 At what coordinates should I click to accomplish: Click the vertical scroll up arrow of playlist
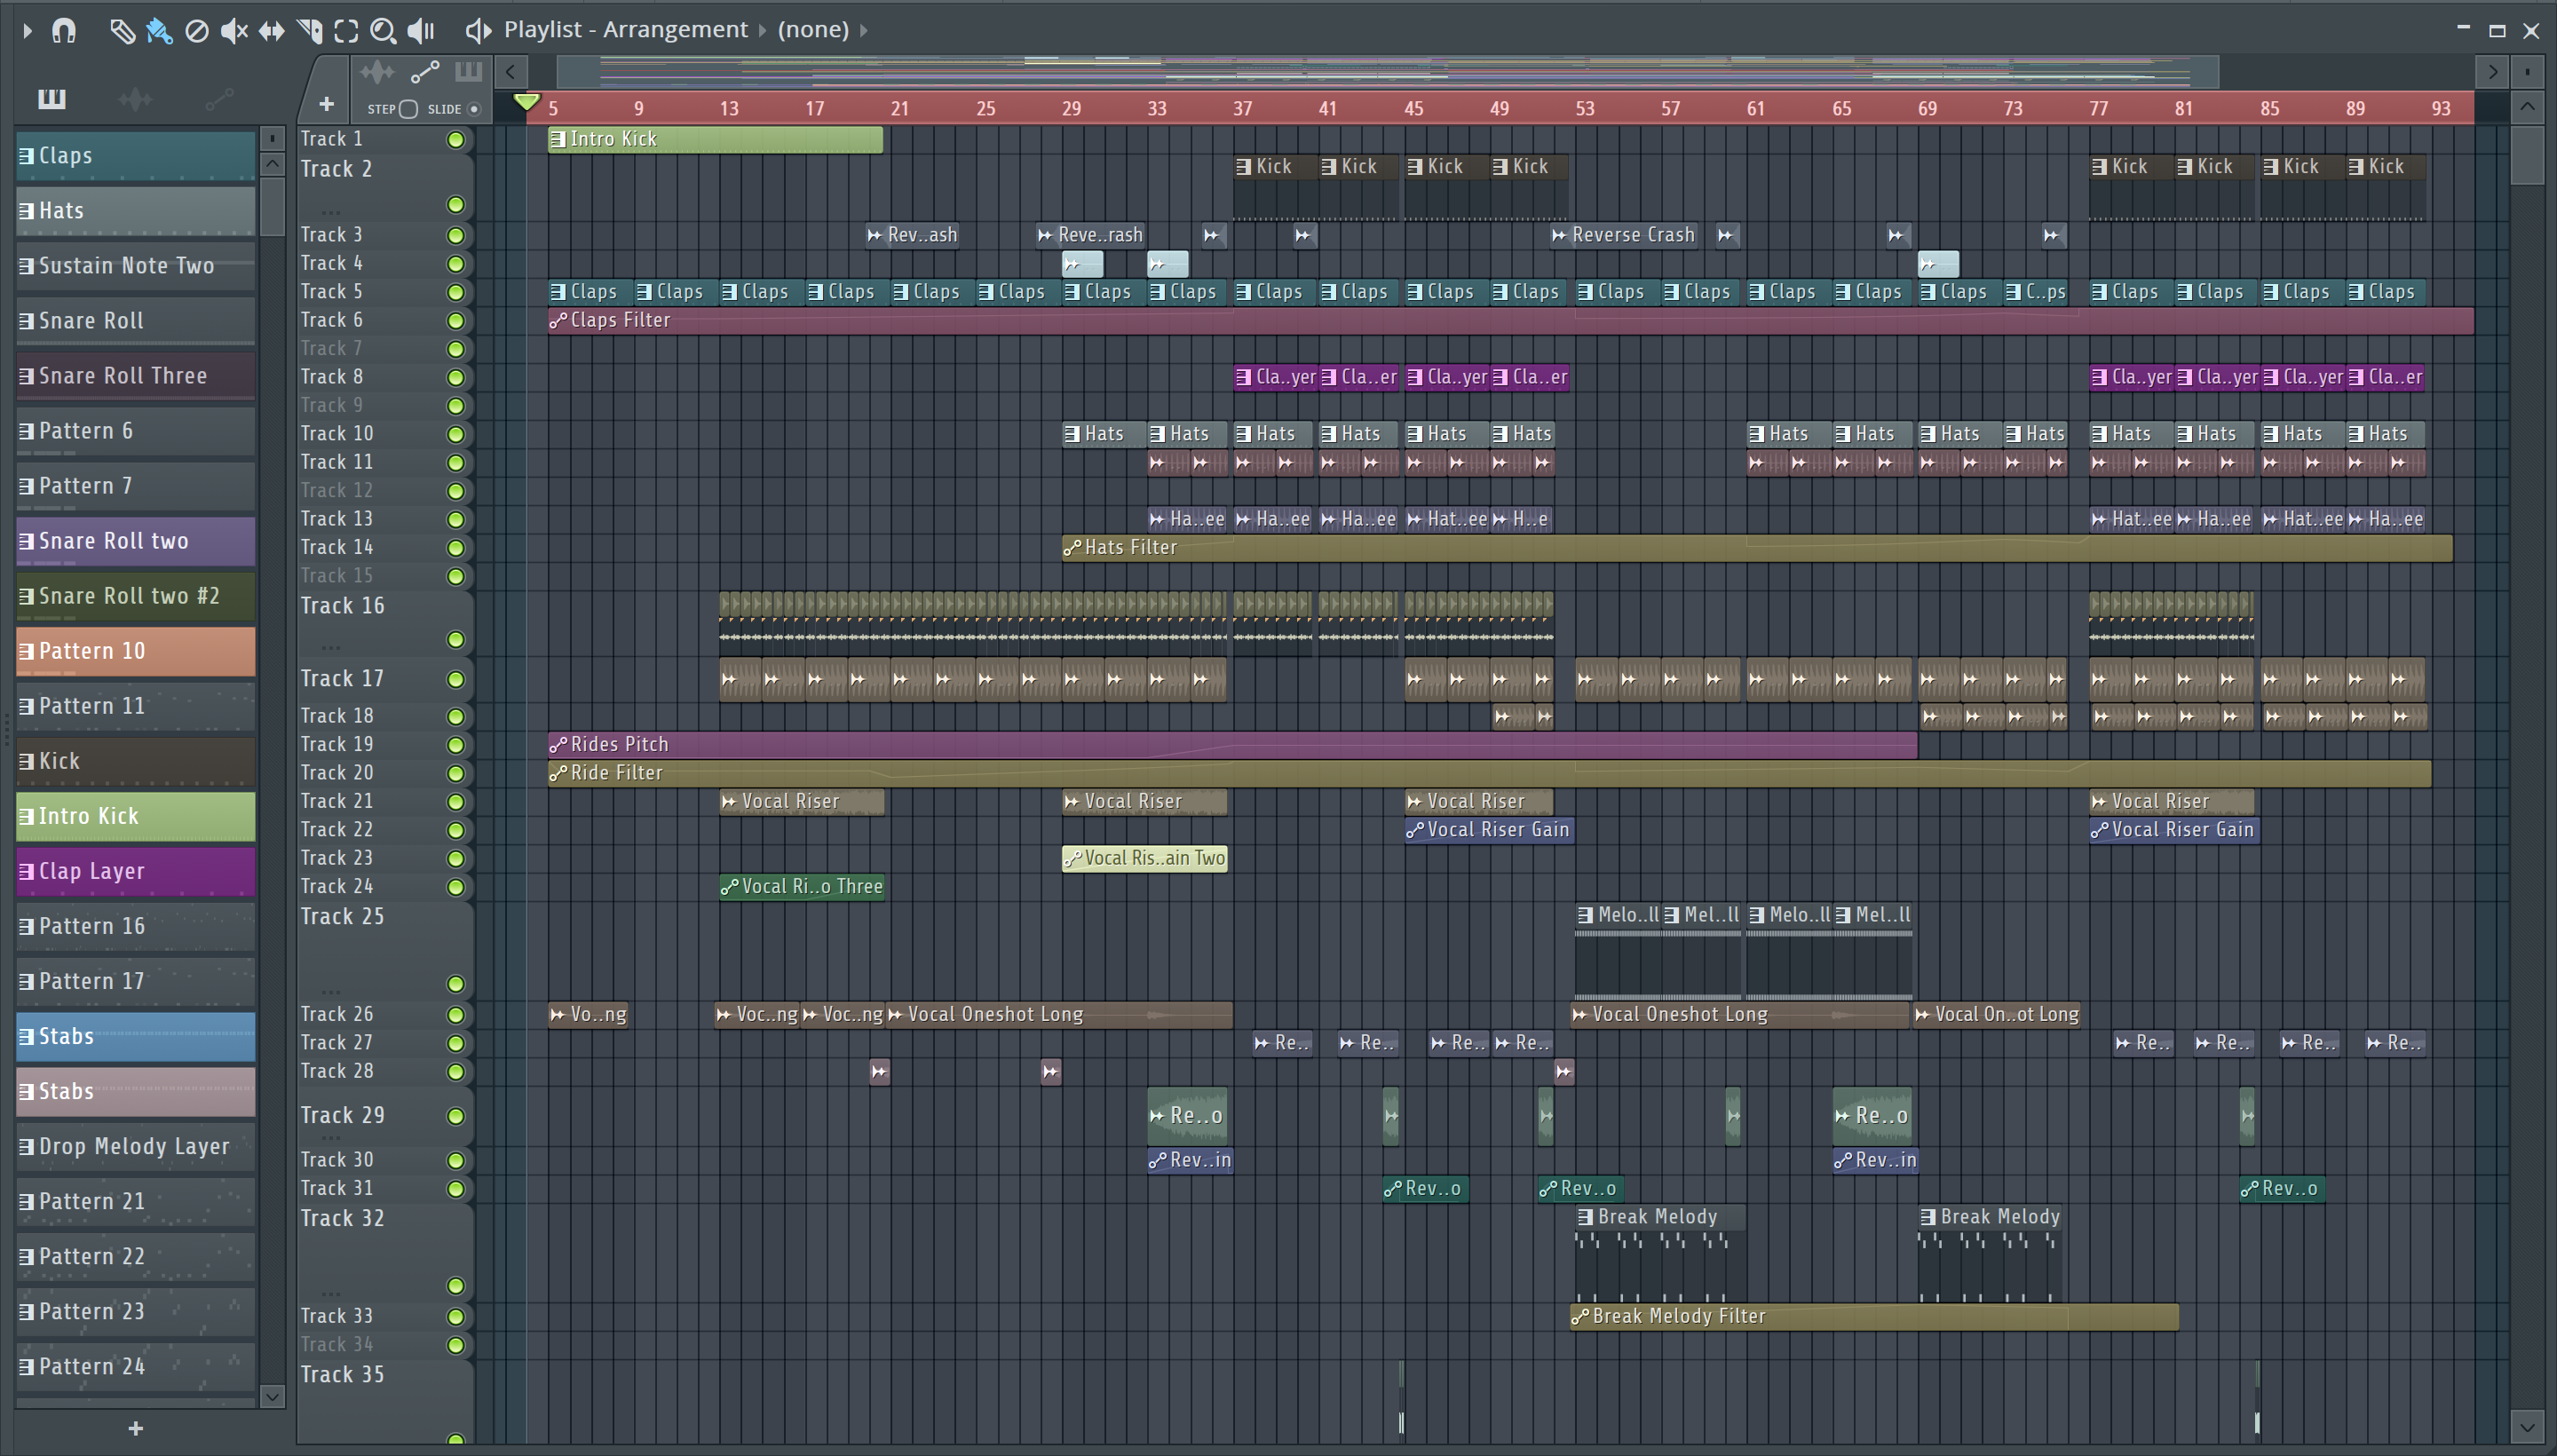(x=2528, y=107)
